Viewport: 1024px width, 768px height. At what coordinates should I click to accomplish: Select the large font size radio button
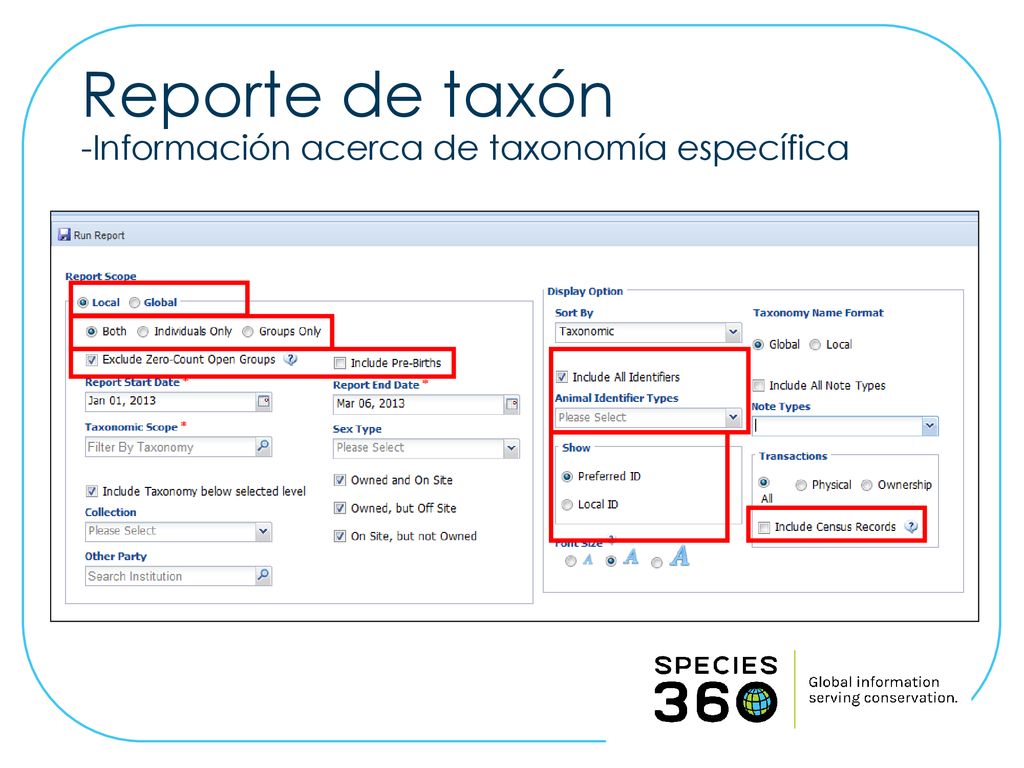657,562
